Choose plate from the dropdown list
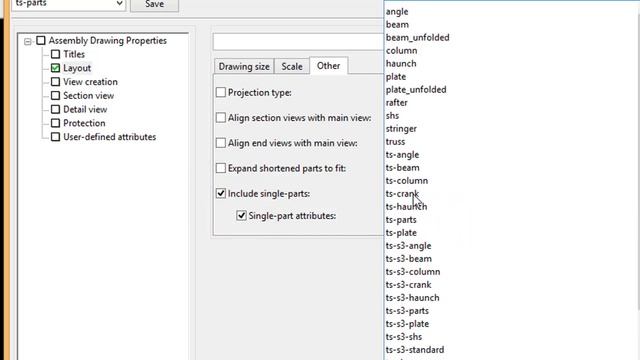Screen dimensions: 640x360 pos(396,77)
